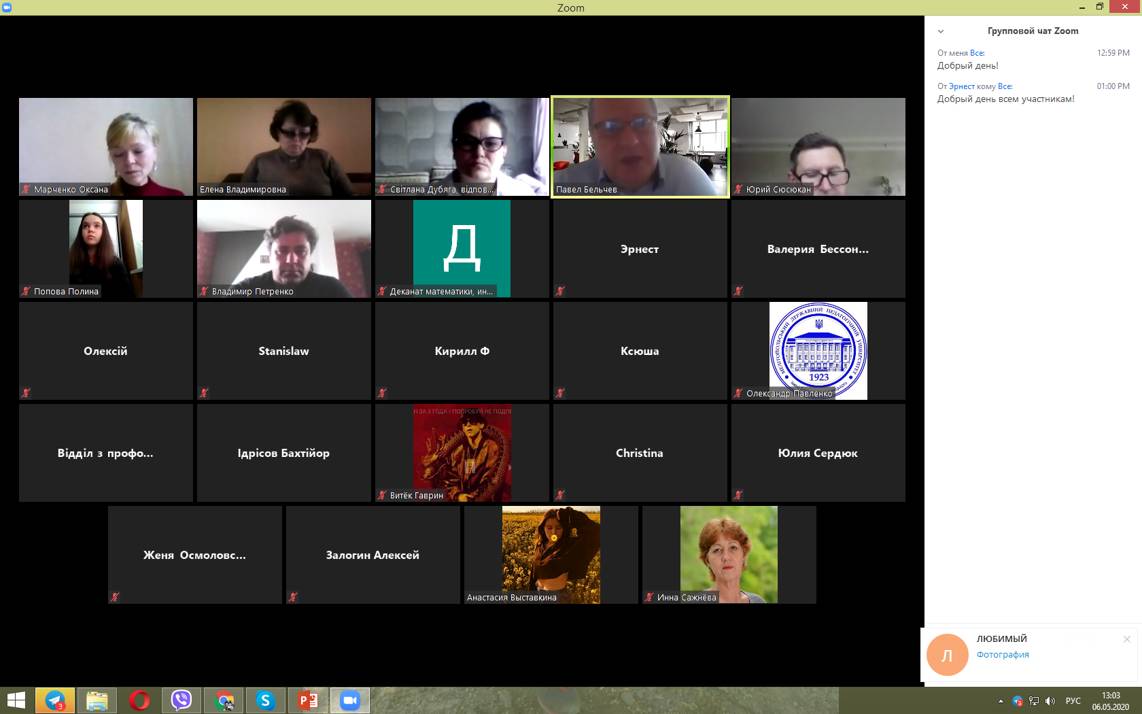Expand hidden system tray icons arrow
Viewport: 1142px width, 714px height.
click(1001, 701)
